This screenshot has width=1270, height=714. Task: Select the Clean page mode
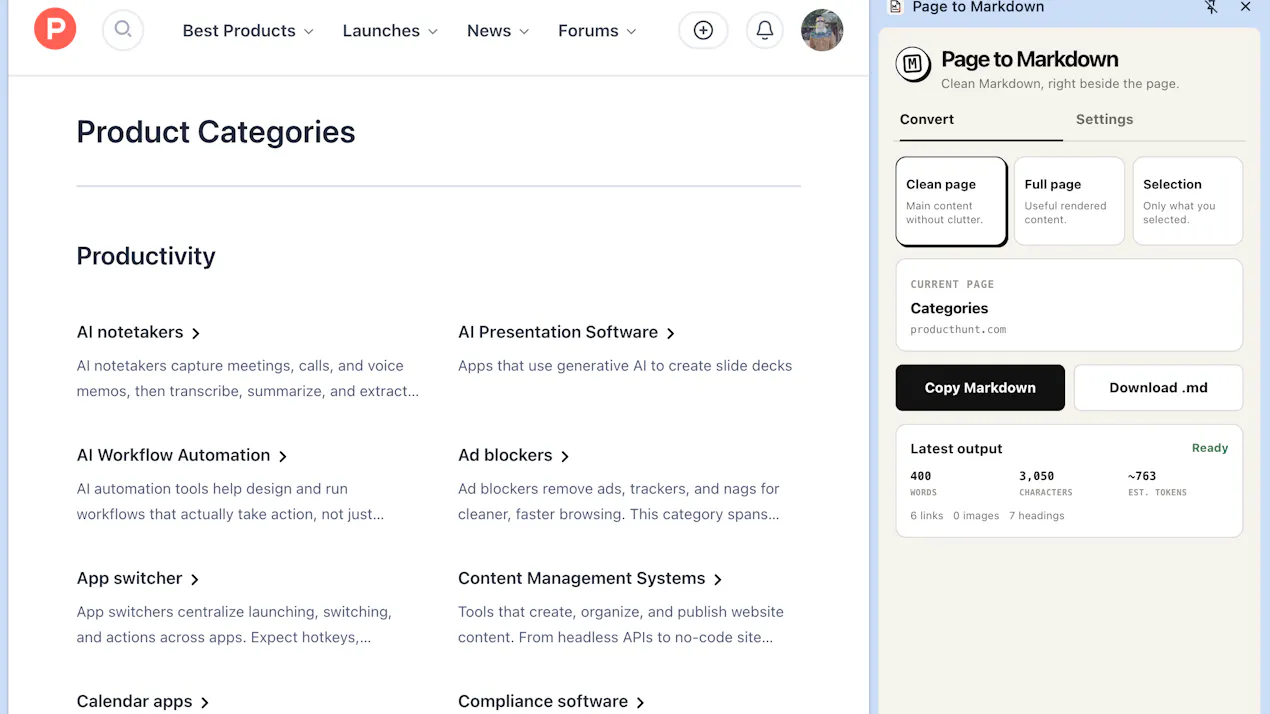pos(951,201)
